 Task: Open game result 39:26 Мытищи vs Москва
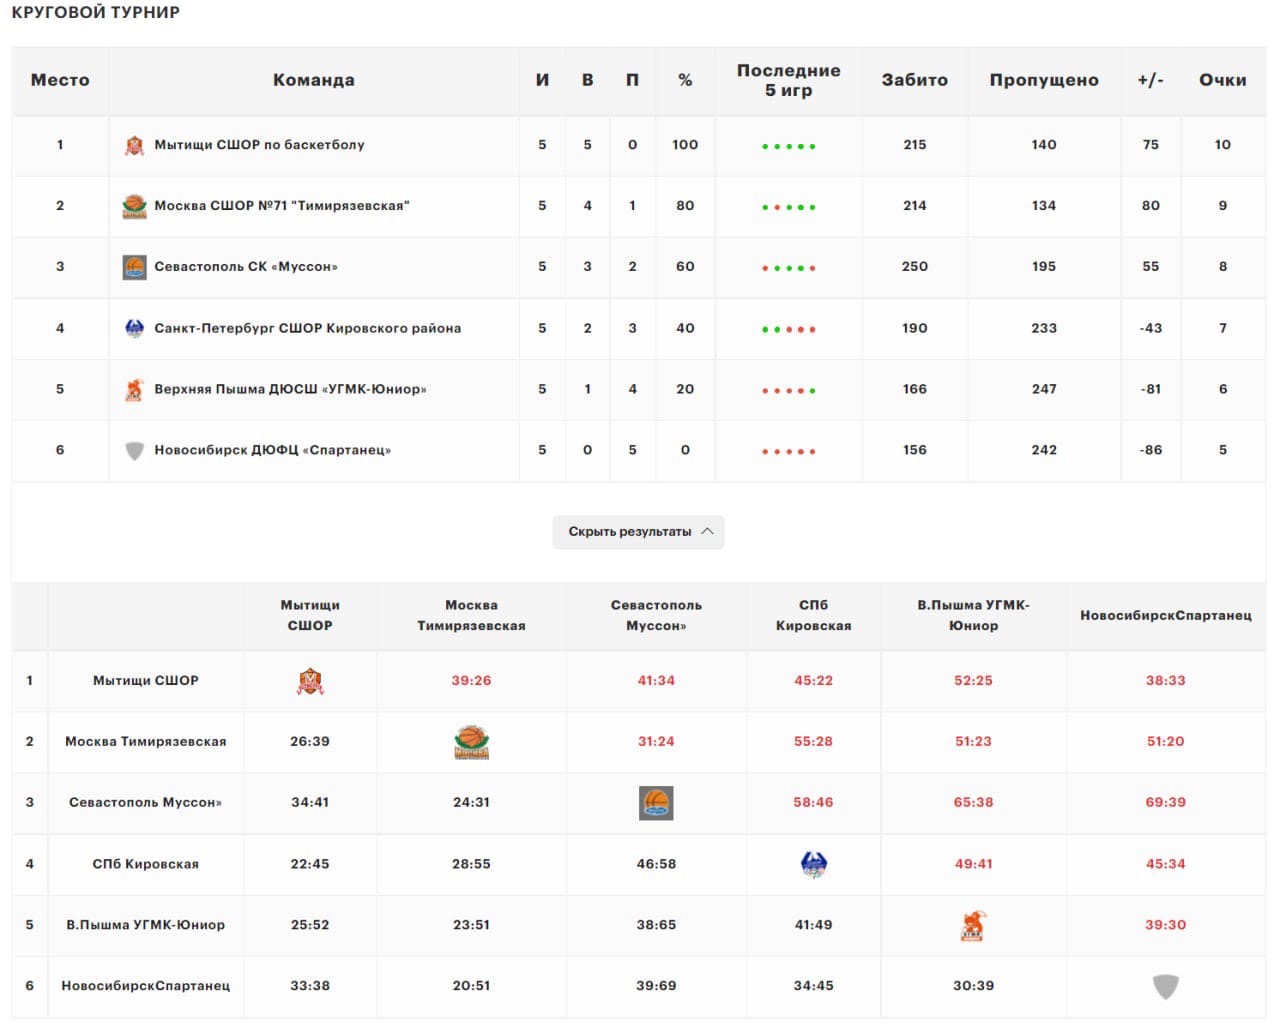[471, 681]
